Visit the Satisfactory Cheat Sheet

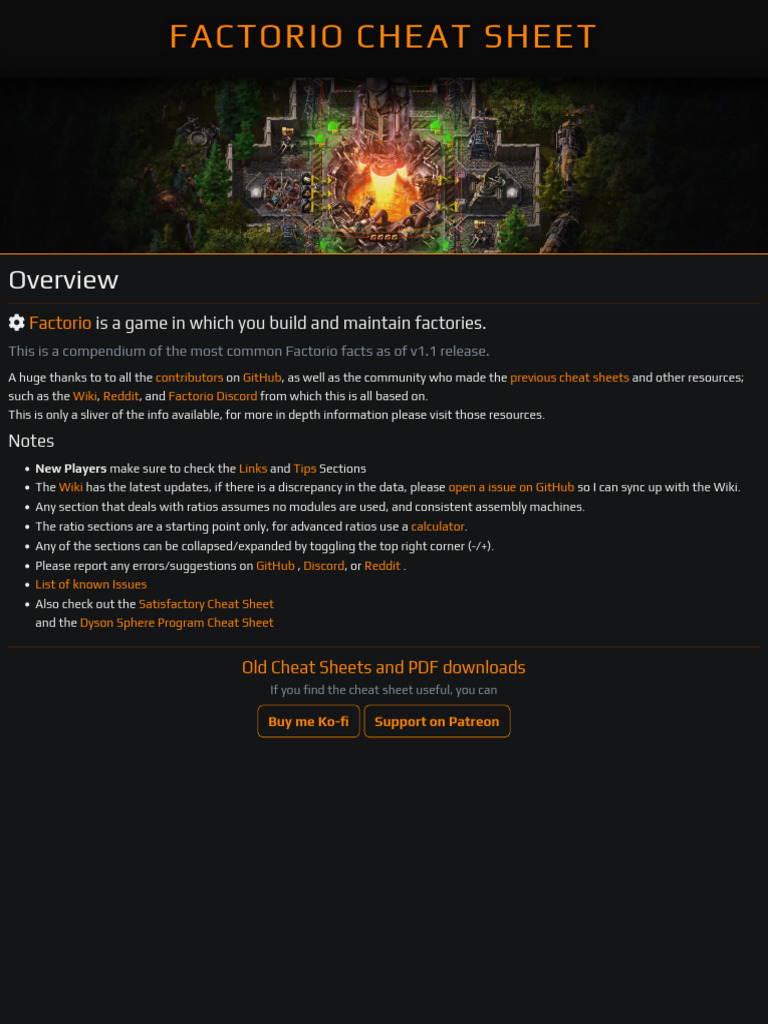click(206, 604)
